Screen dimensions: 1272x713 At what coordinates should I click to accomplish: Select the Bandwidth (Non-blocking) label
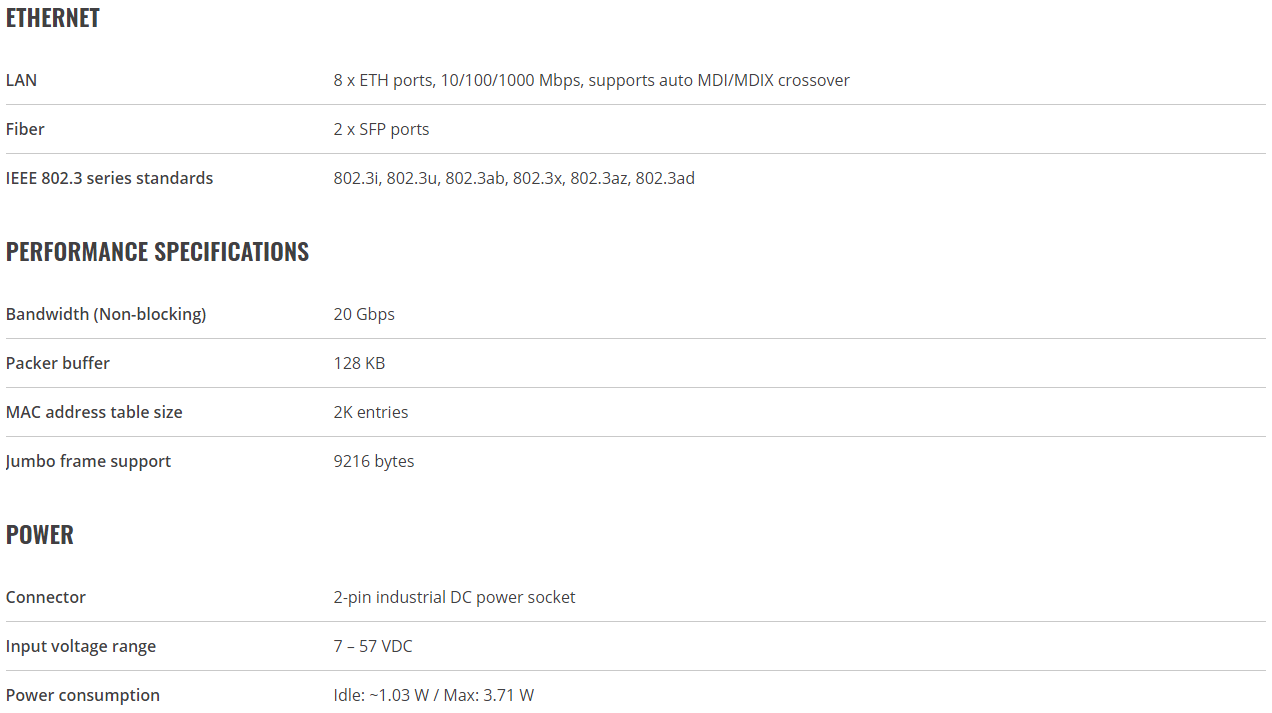(x=106, y=314)
